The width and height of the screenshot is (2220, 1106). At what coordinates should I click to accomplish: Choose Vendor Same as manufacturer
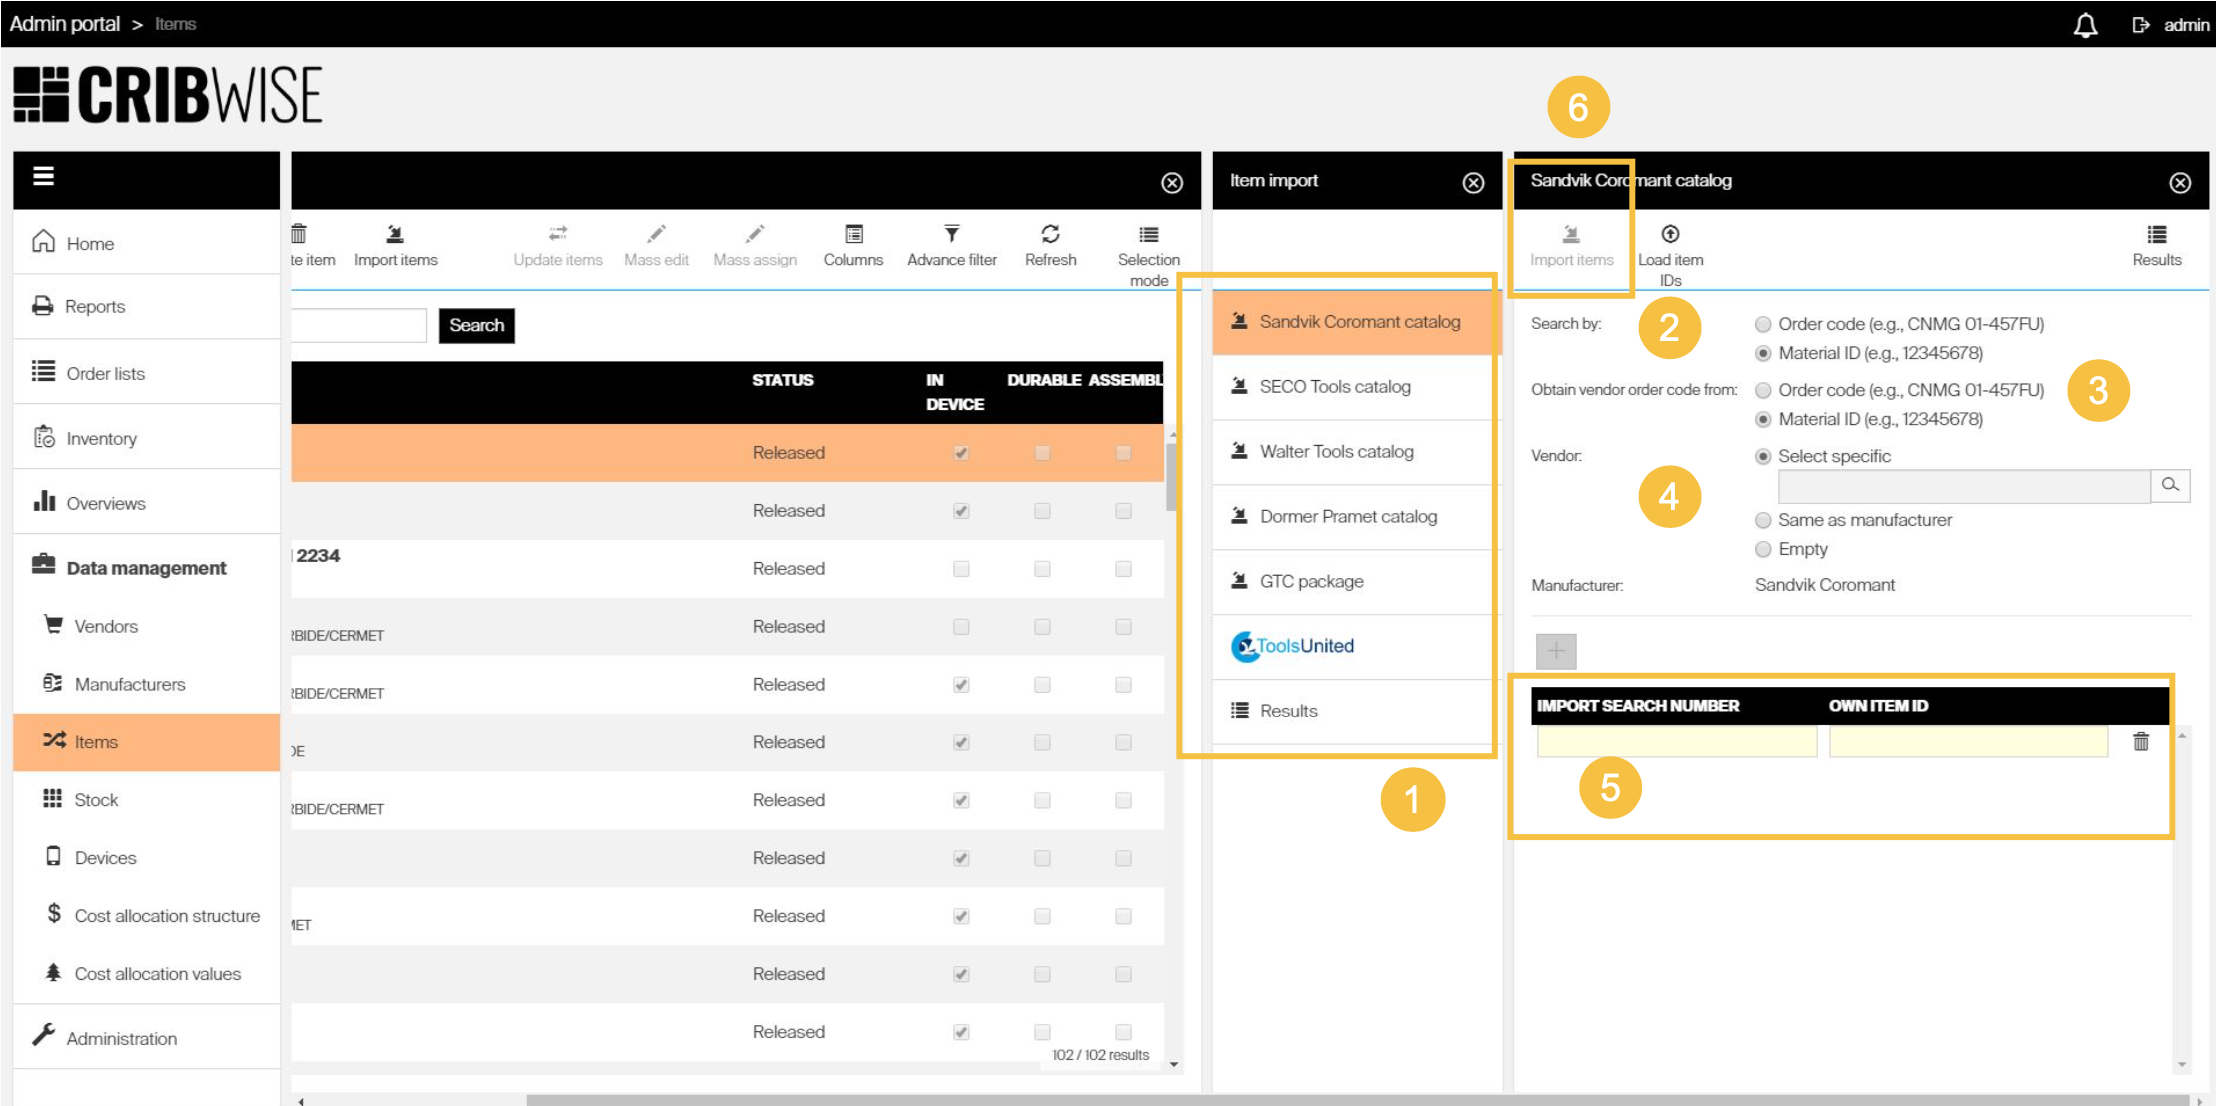point(1763,520)
